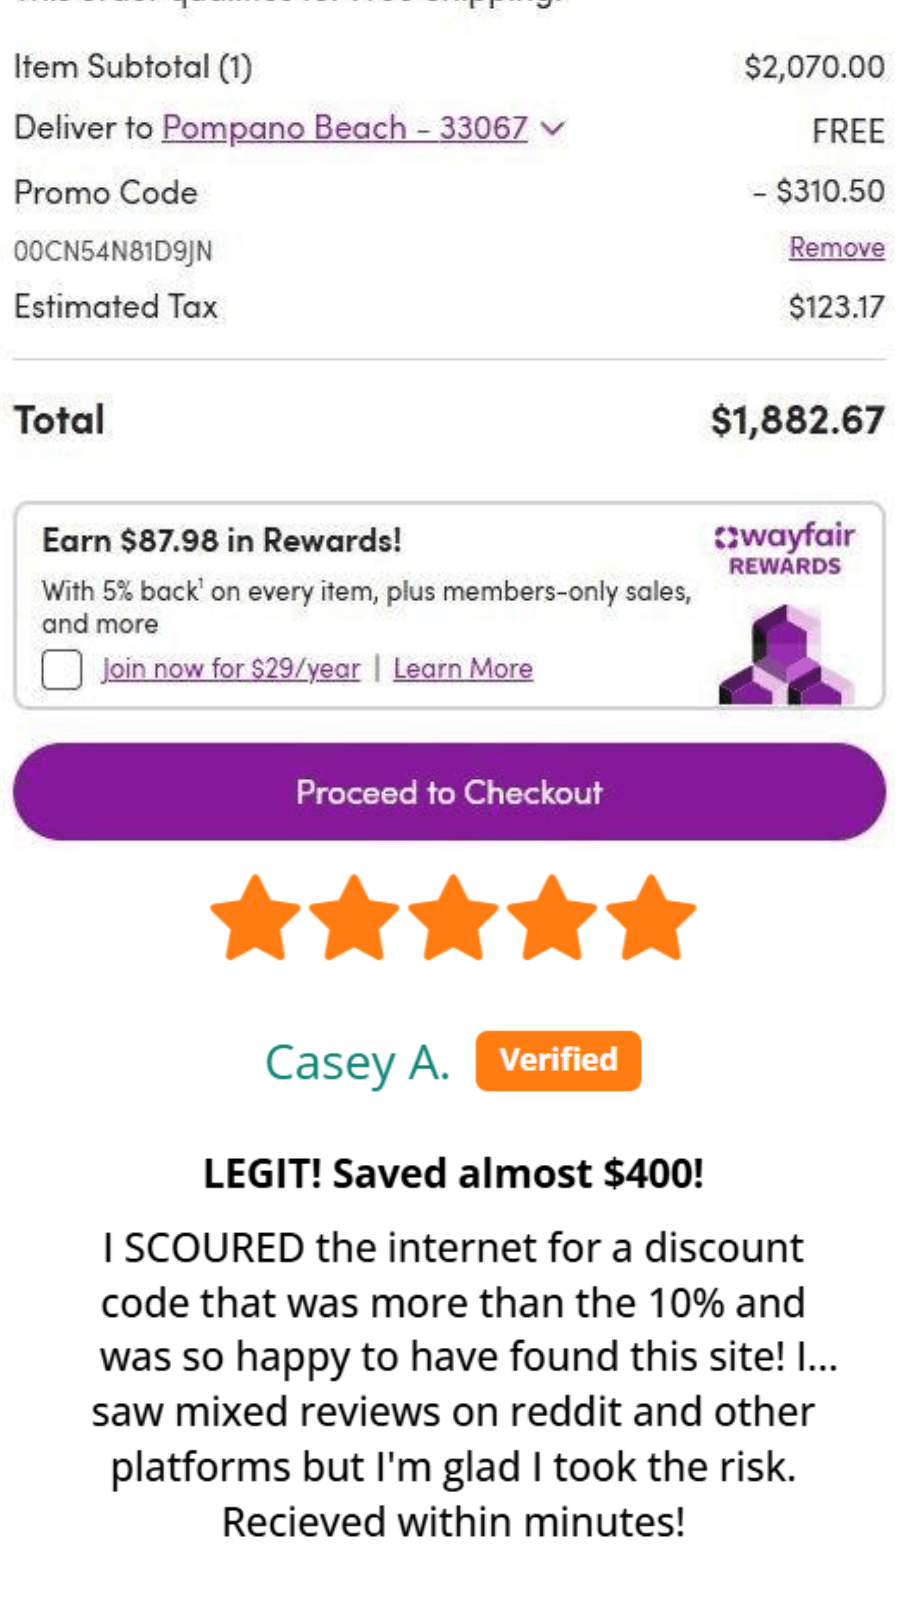
Task: Click reviewer name Casey A.
Action: click(x=357, y=1062)
